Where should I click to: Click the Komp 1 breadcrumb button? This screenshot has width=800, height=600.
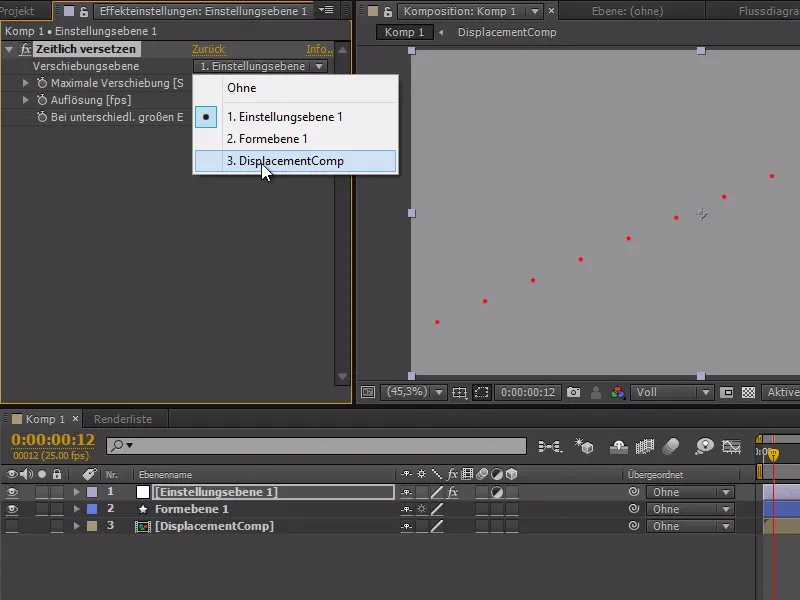pos(404,32)
